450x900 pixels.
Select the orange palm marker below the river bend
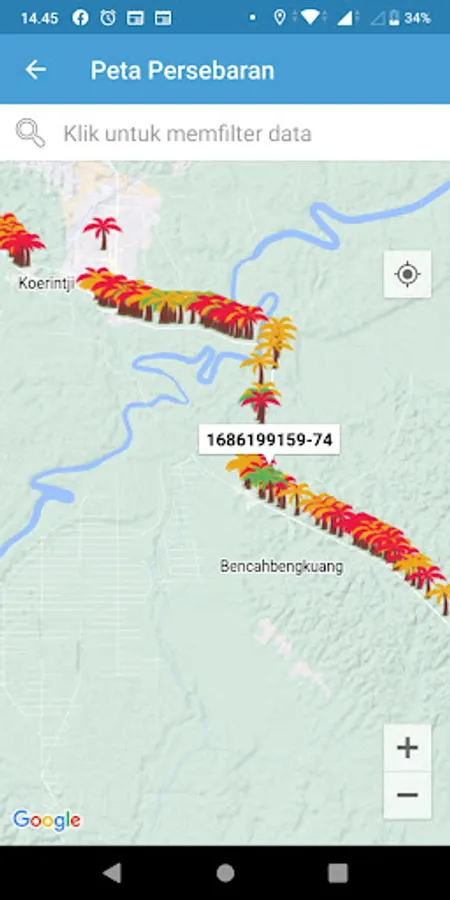click(259, 367)
